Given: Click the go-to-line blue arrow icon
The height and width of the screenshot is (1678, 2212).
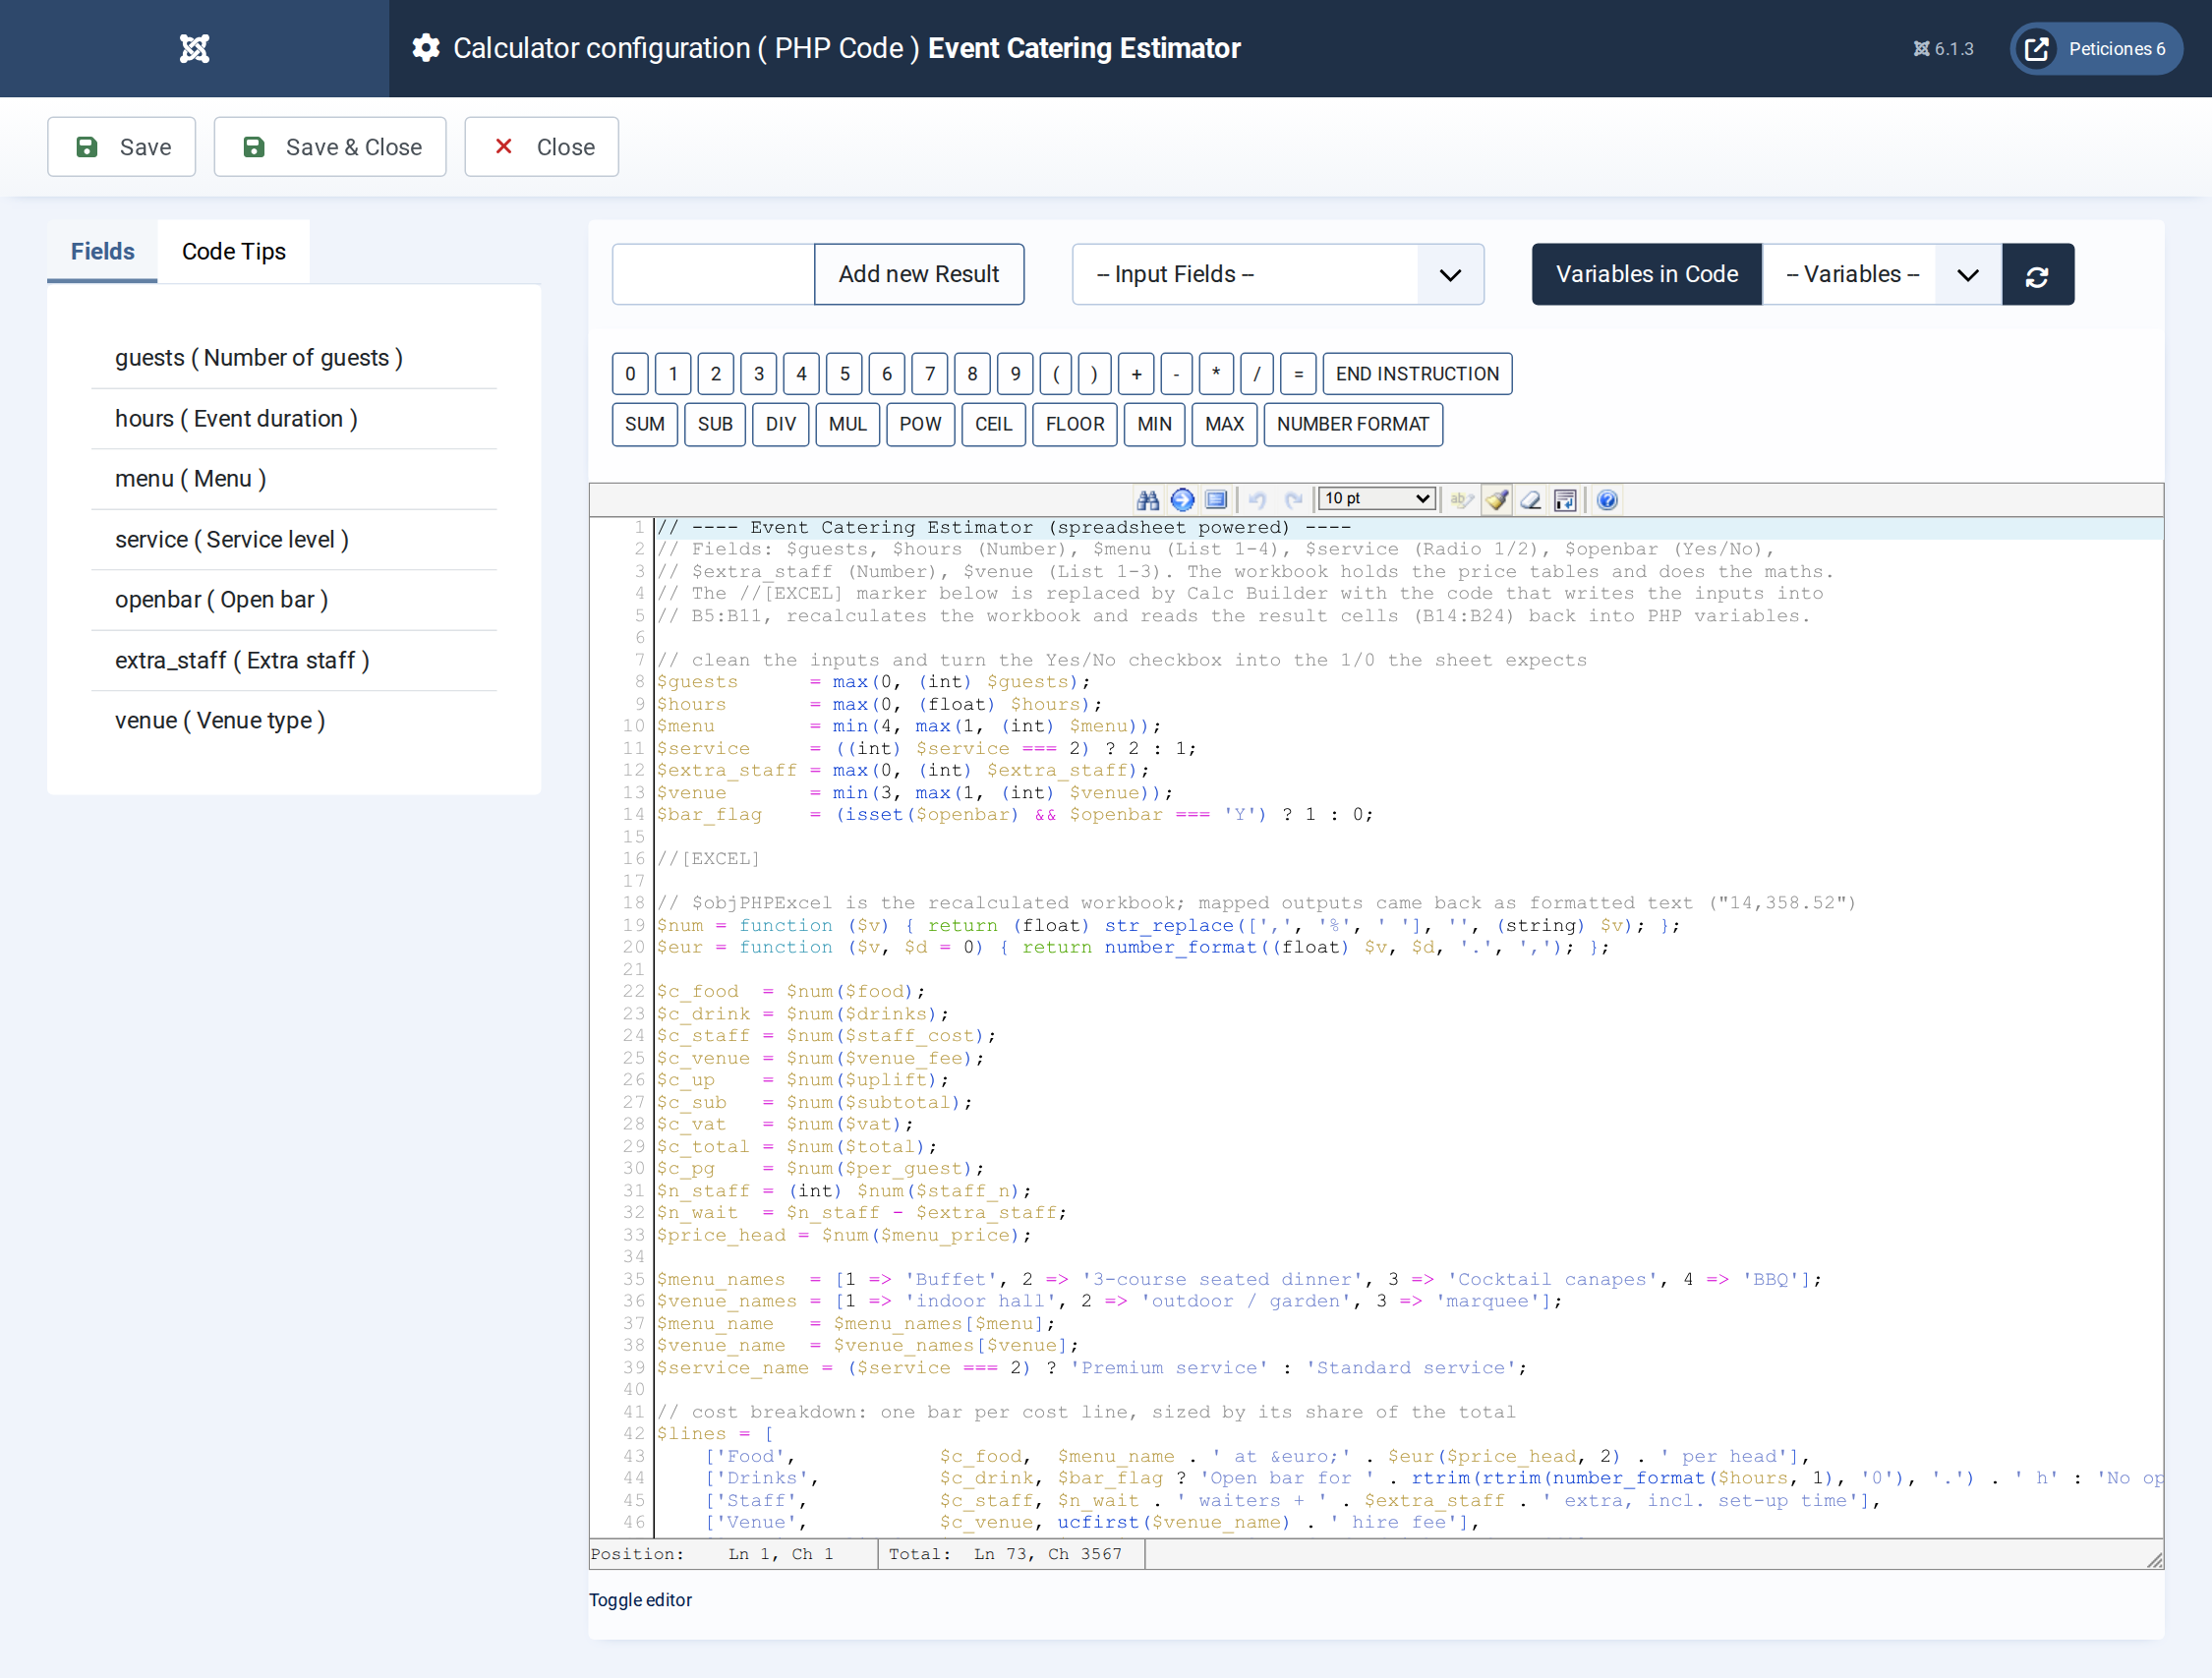Looking at the screenshot, I should point(1182,500).
